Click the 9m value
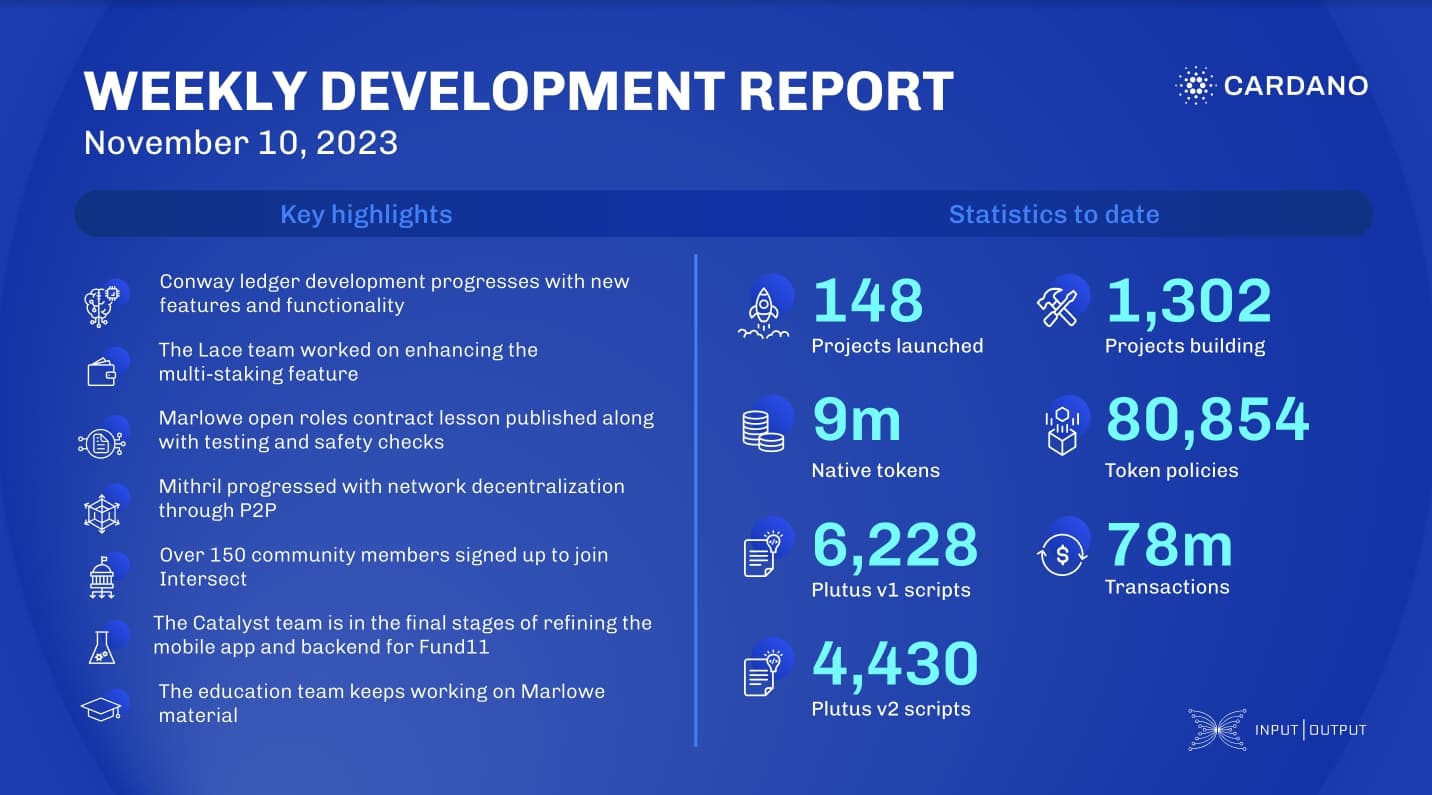Image resolution: width=1432 pixels, height=795 pixels. 857,420
